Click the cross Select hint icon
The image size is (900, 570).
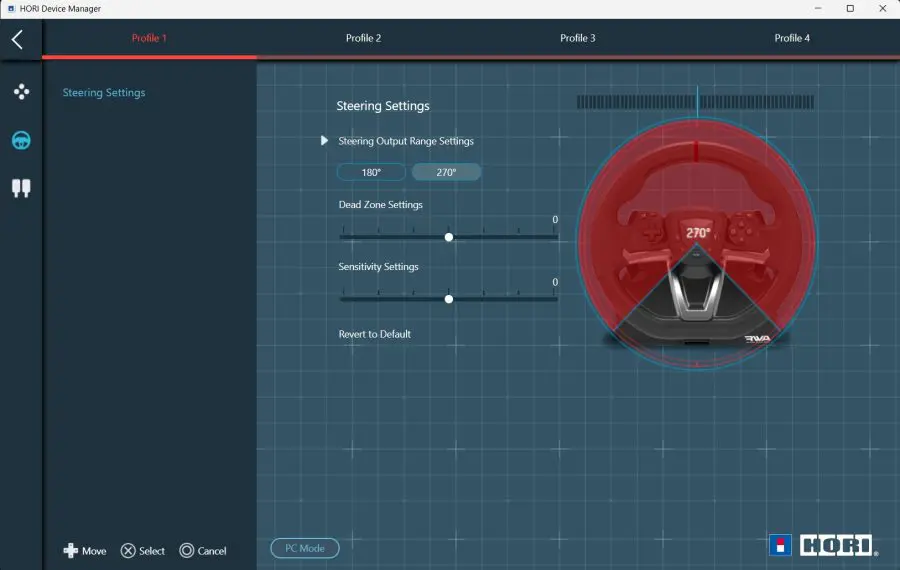[128, 550]
